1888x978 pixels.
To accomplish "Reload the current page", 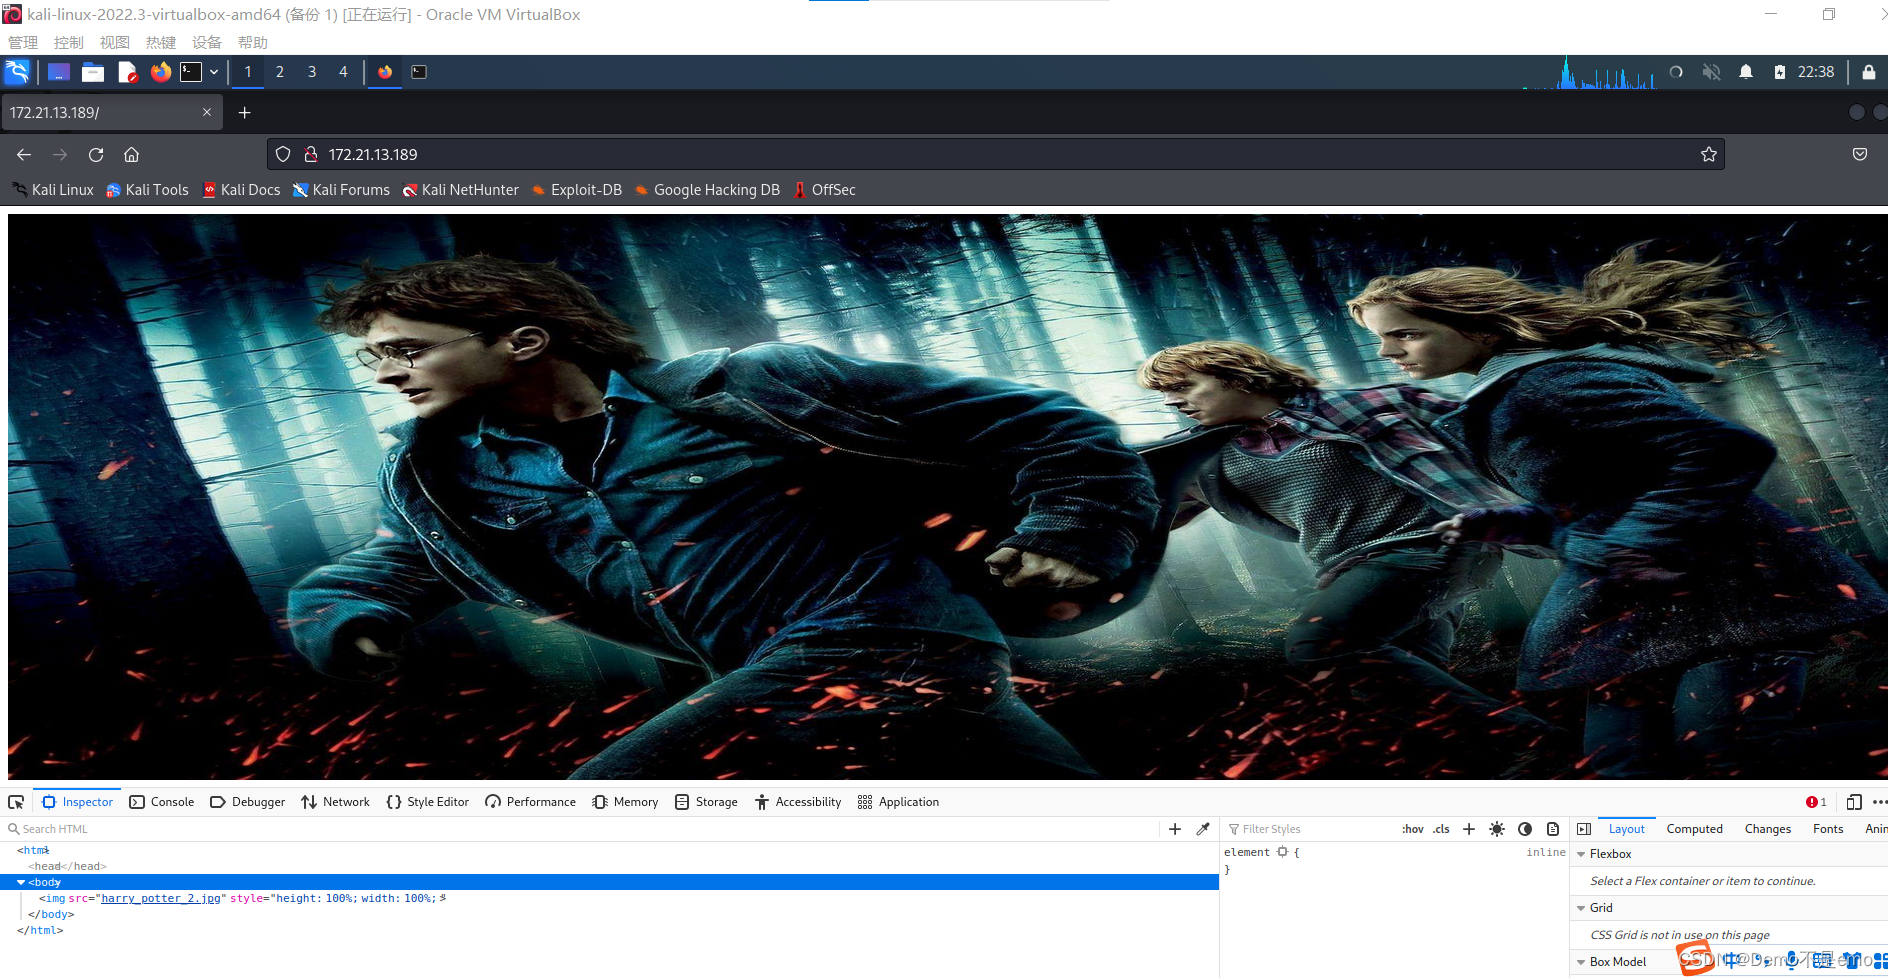I will coord(96,154).
